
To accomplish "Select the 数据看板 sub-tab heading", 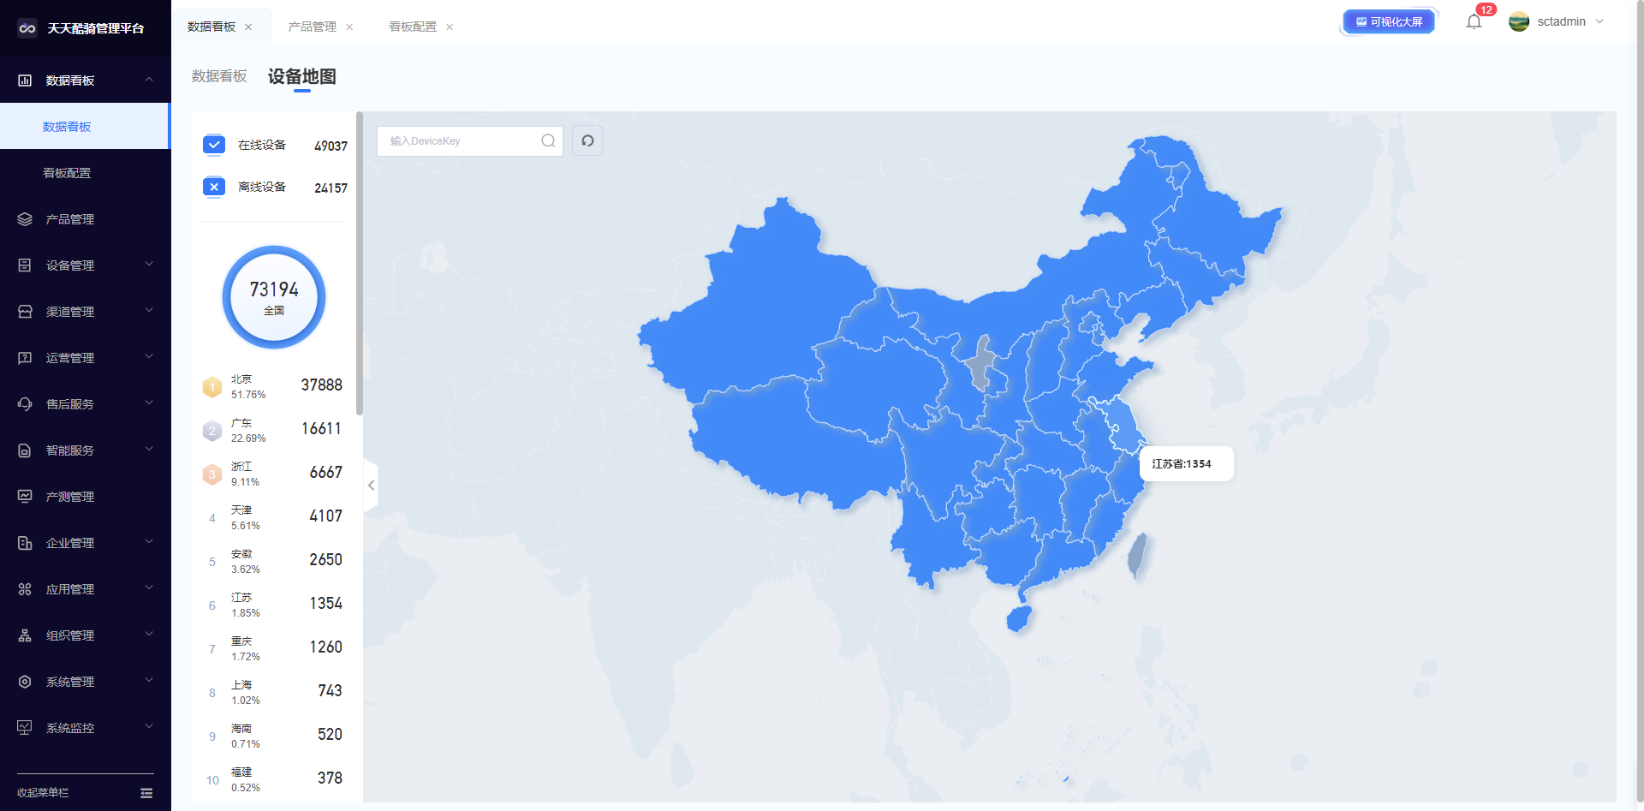I will click(x=219, y=76).
